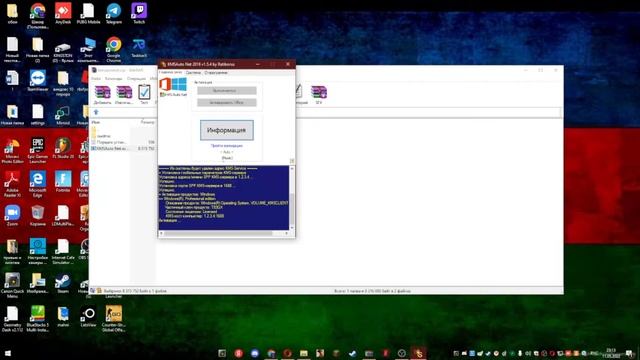Viewport: 640px width, 360px height.
Task: Sort WinRAR list by the Имя column
Action: click(96, 122)
